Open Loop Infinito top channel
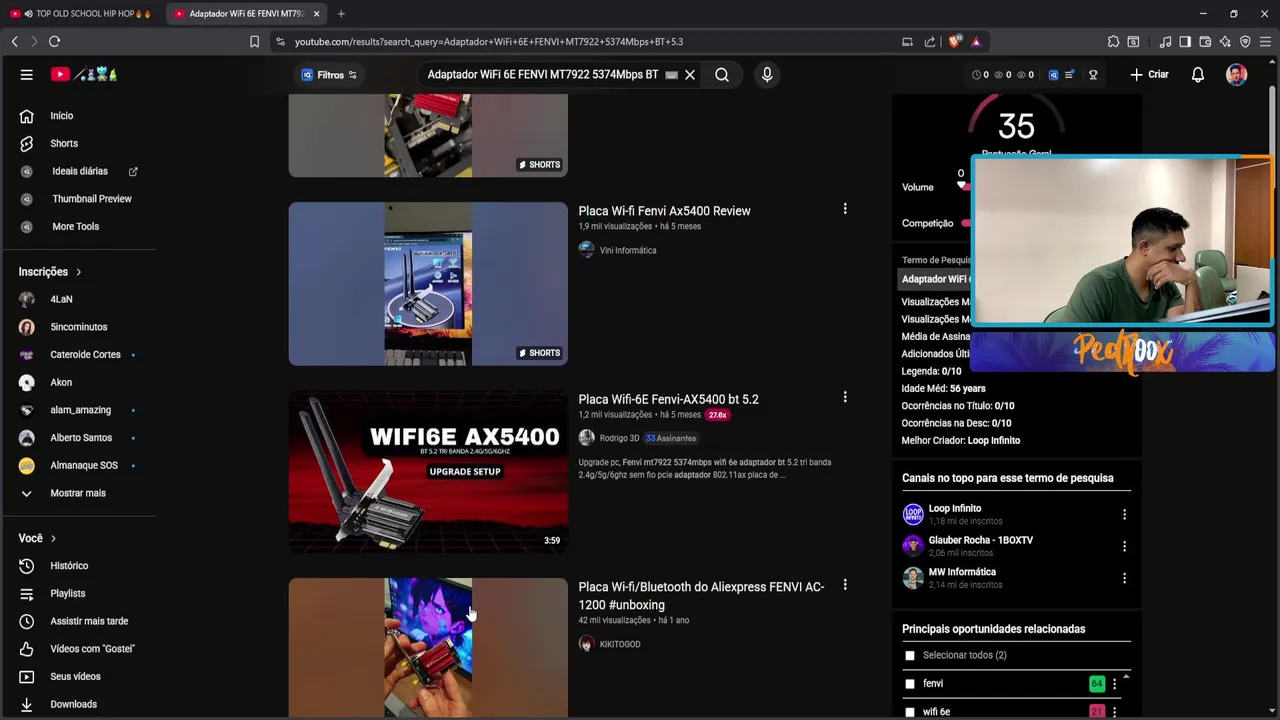The width and height of the screenshot is (1280, 720). [955, 508]
